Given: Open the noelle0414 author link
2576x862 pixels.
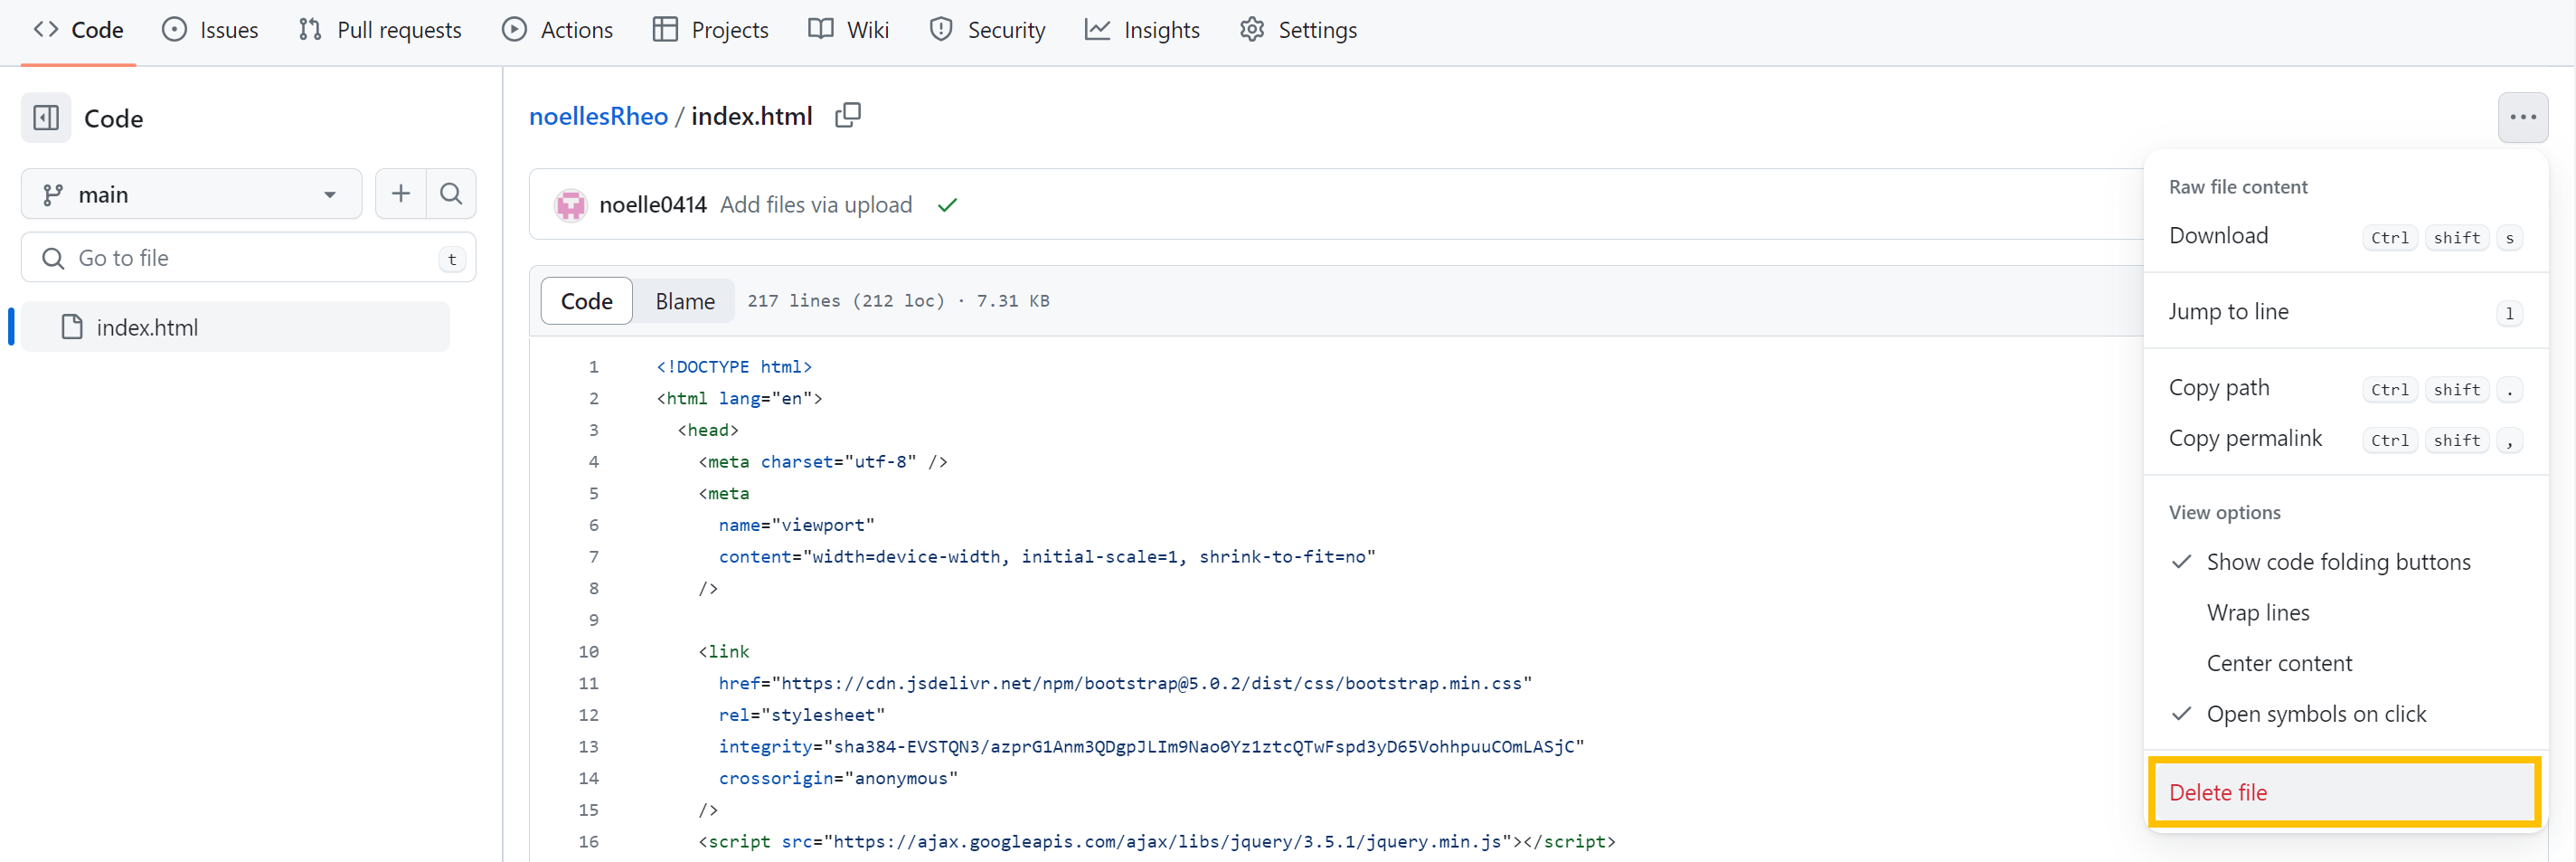Looking at the screenshot, I should pos(653,205).
